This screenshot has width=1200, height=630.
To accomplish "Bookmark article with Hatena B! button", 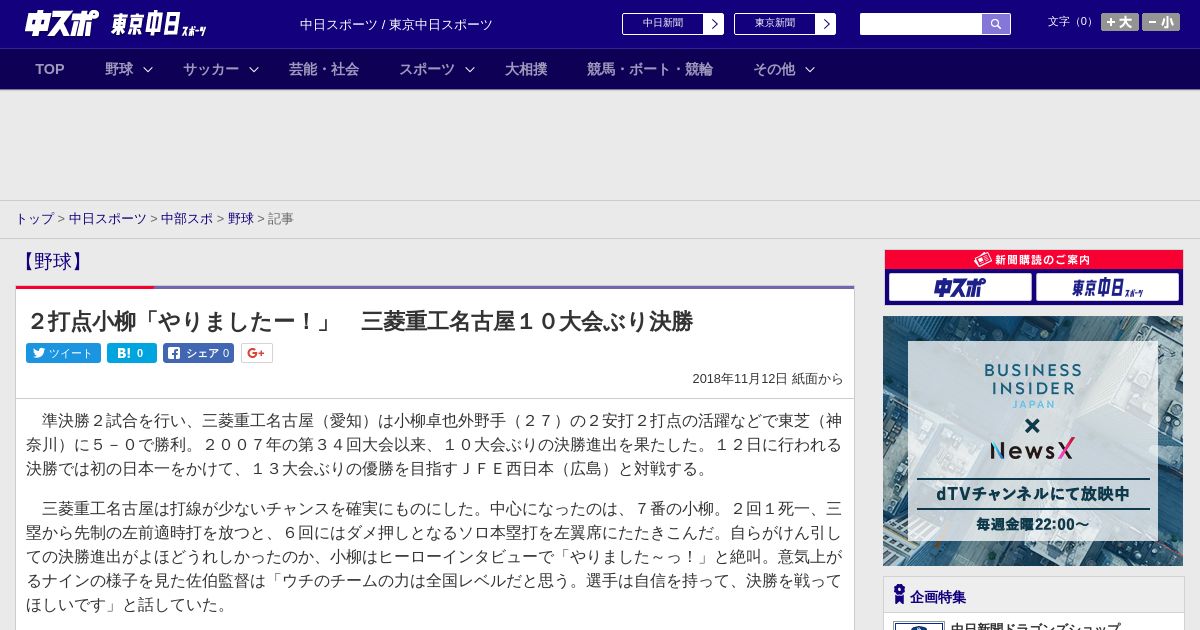I will (132, 353).
